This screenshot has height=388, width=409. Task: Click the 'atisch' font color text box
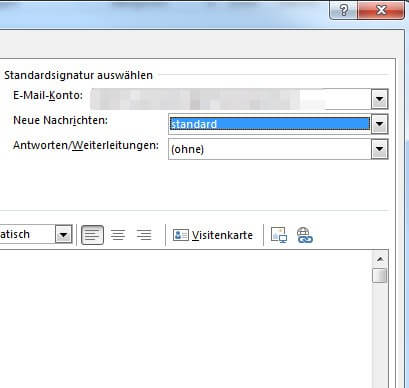(x=27, y=234)
